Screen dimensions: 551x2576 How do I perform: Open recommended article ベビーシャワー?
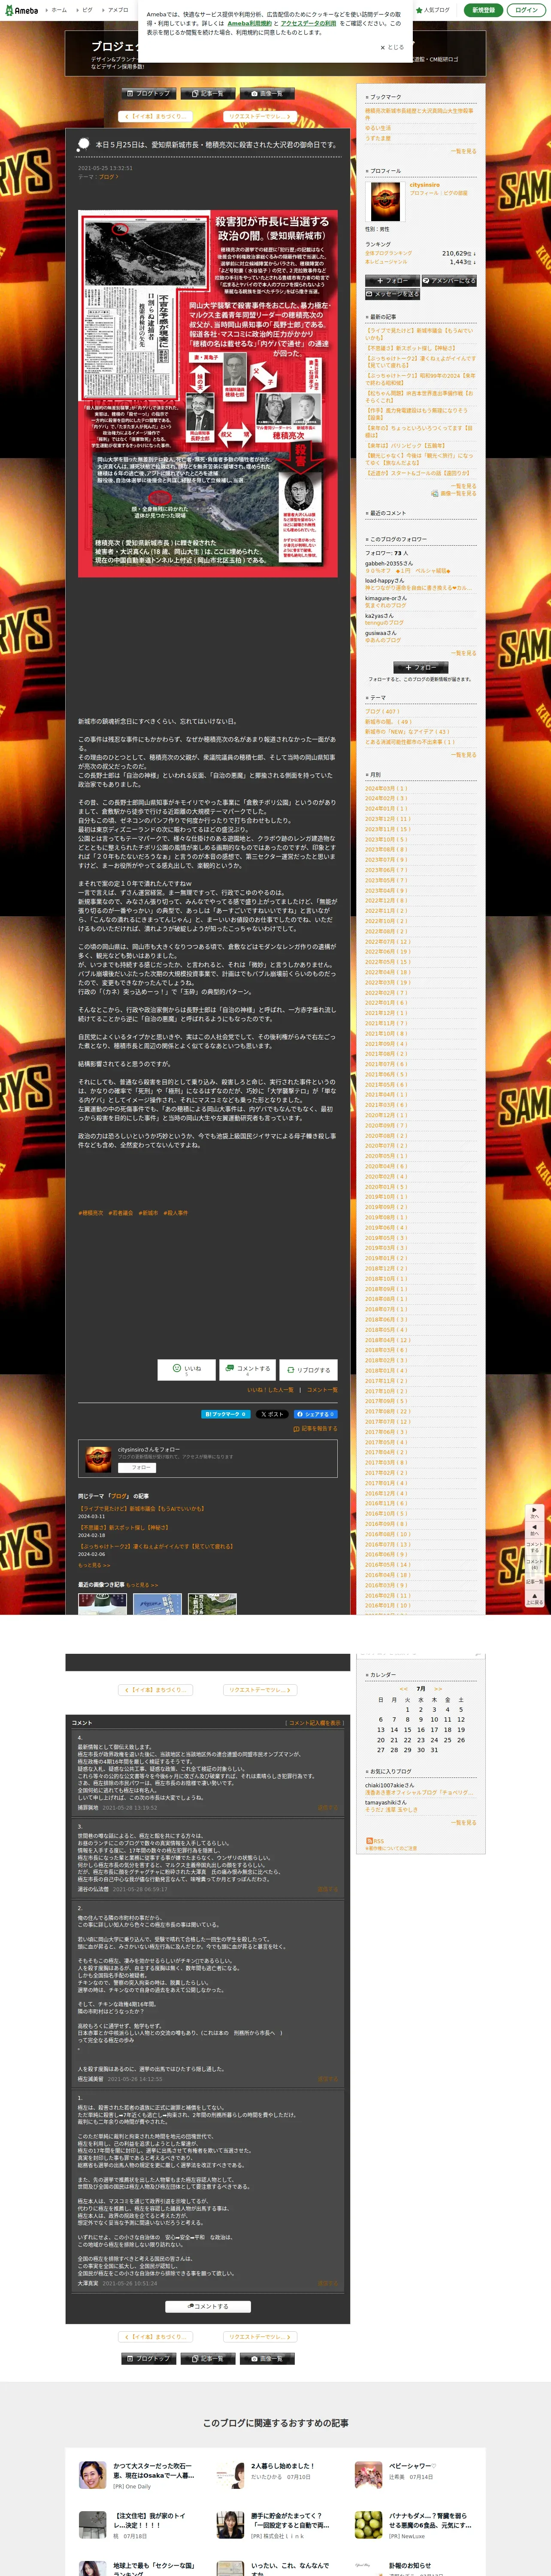click(412, 2466)
